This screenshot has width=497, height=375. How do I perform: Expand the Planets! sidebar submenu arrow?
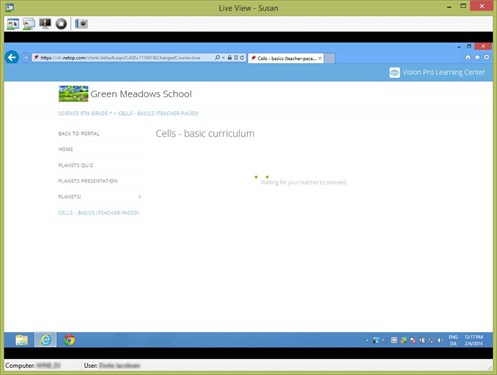pyautogui.click(x=140, y=197)
